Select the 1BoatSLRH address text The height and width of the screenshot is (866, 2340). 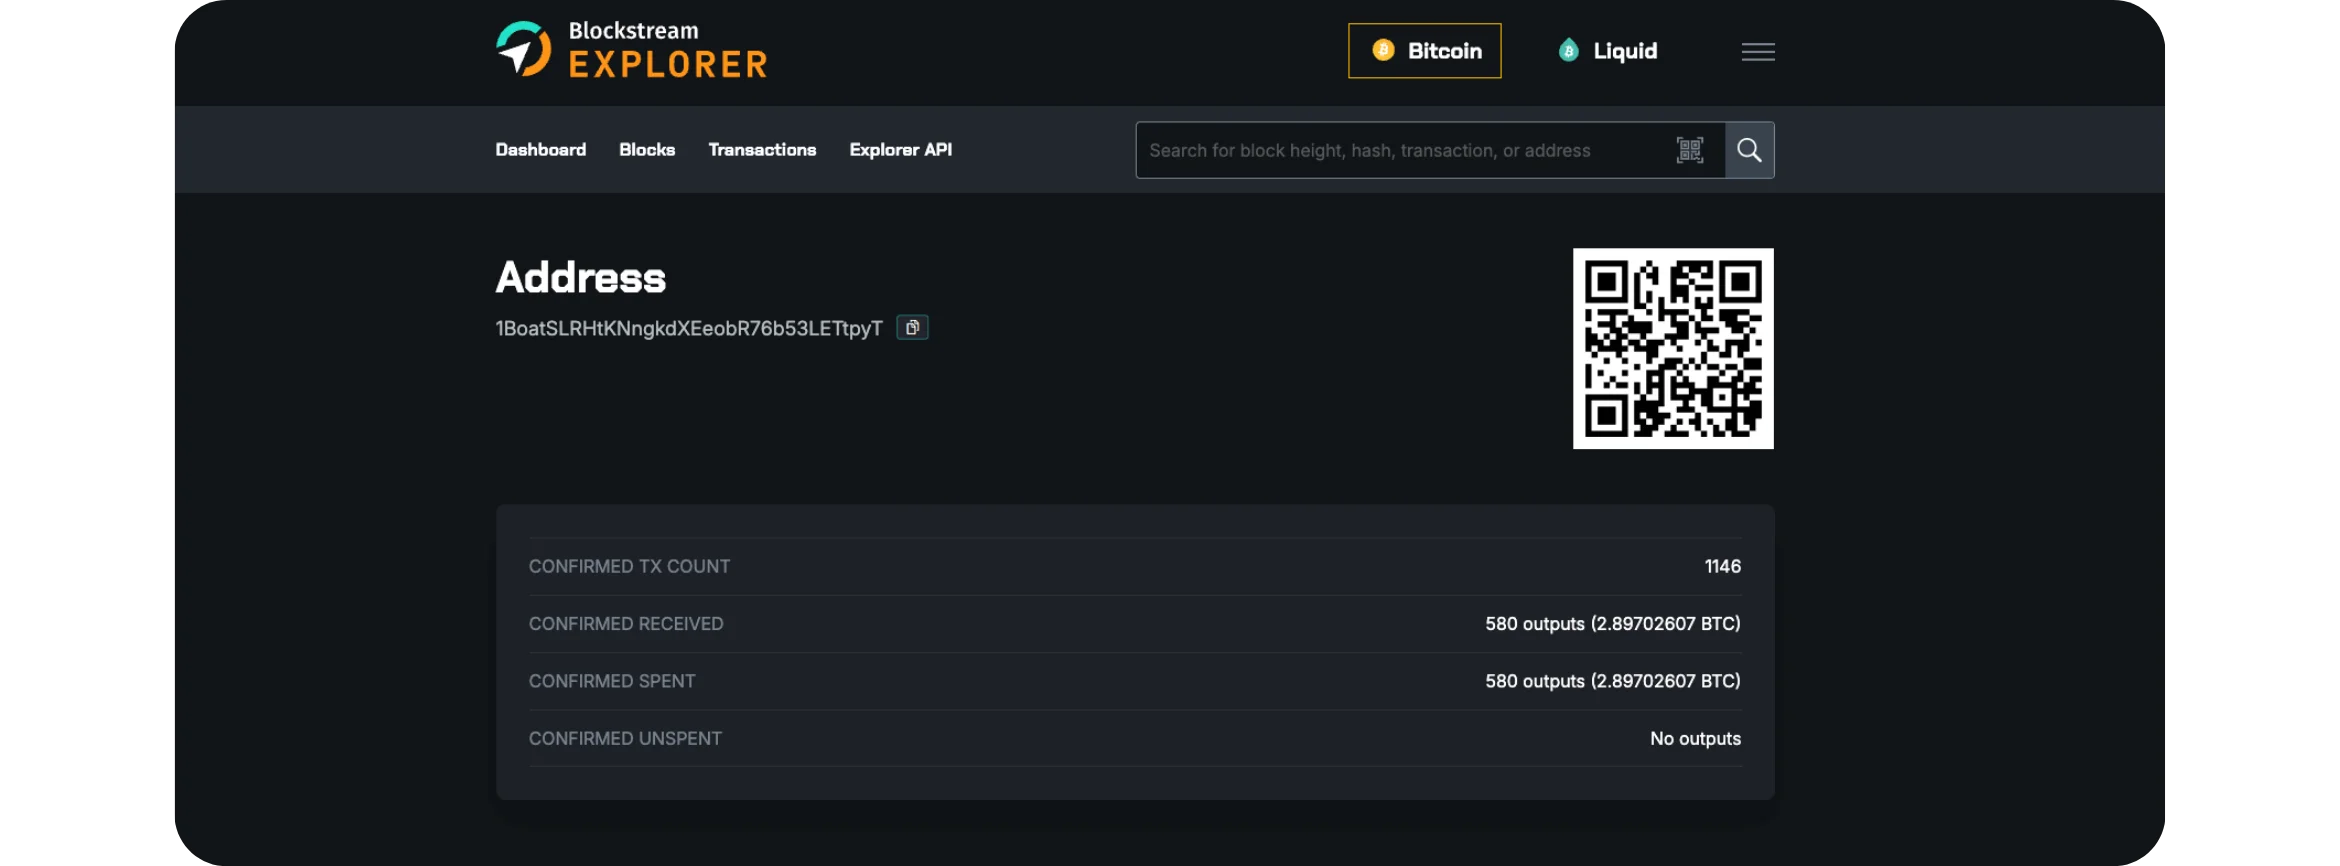(x=689, y=329)
